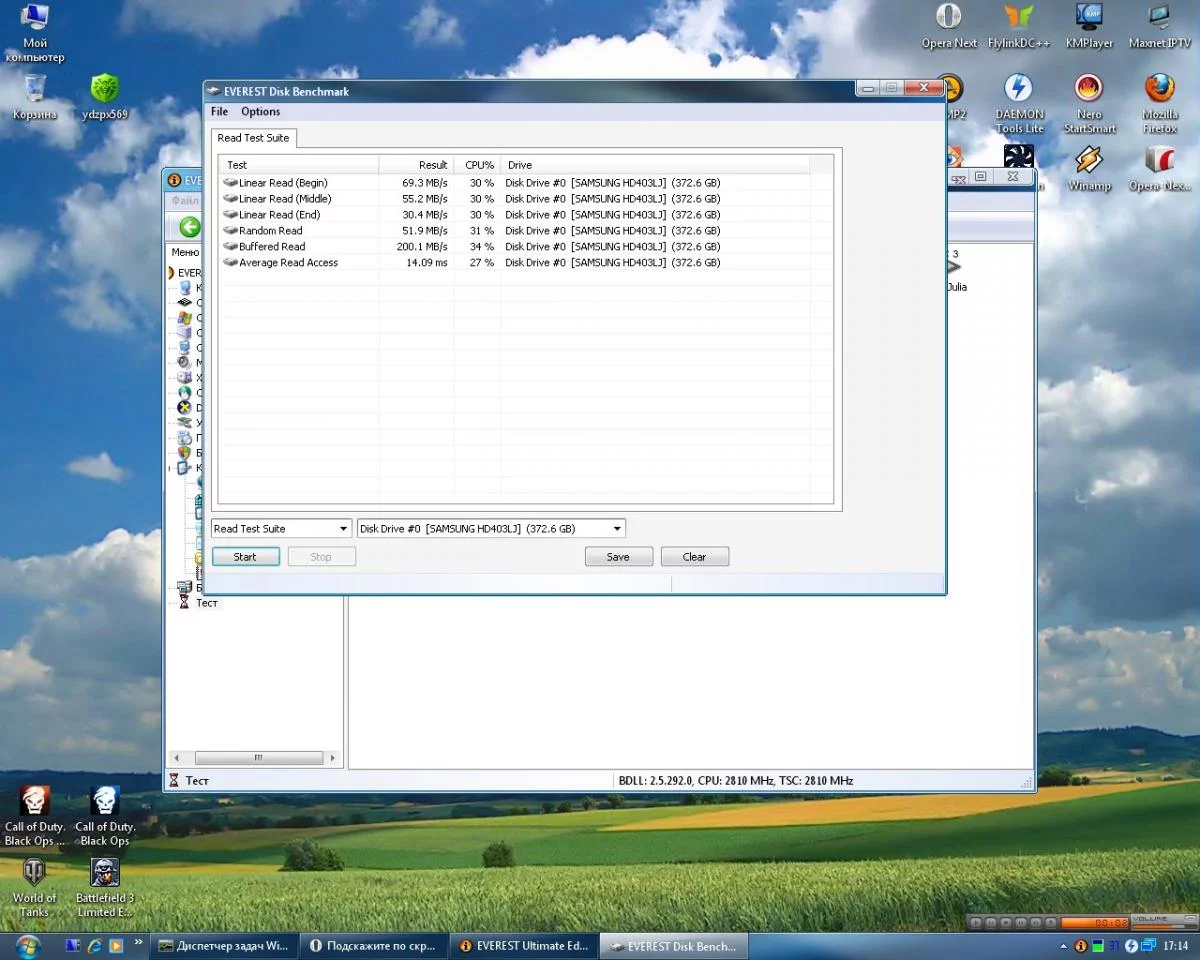Click the Drive column header

[655, 165]
